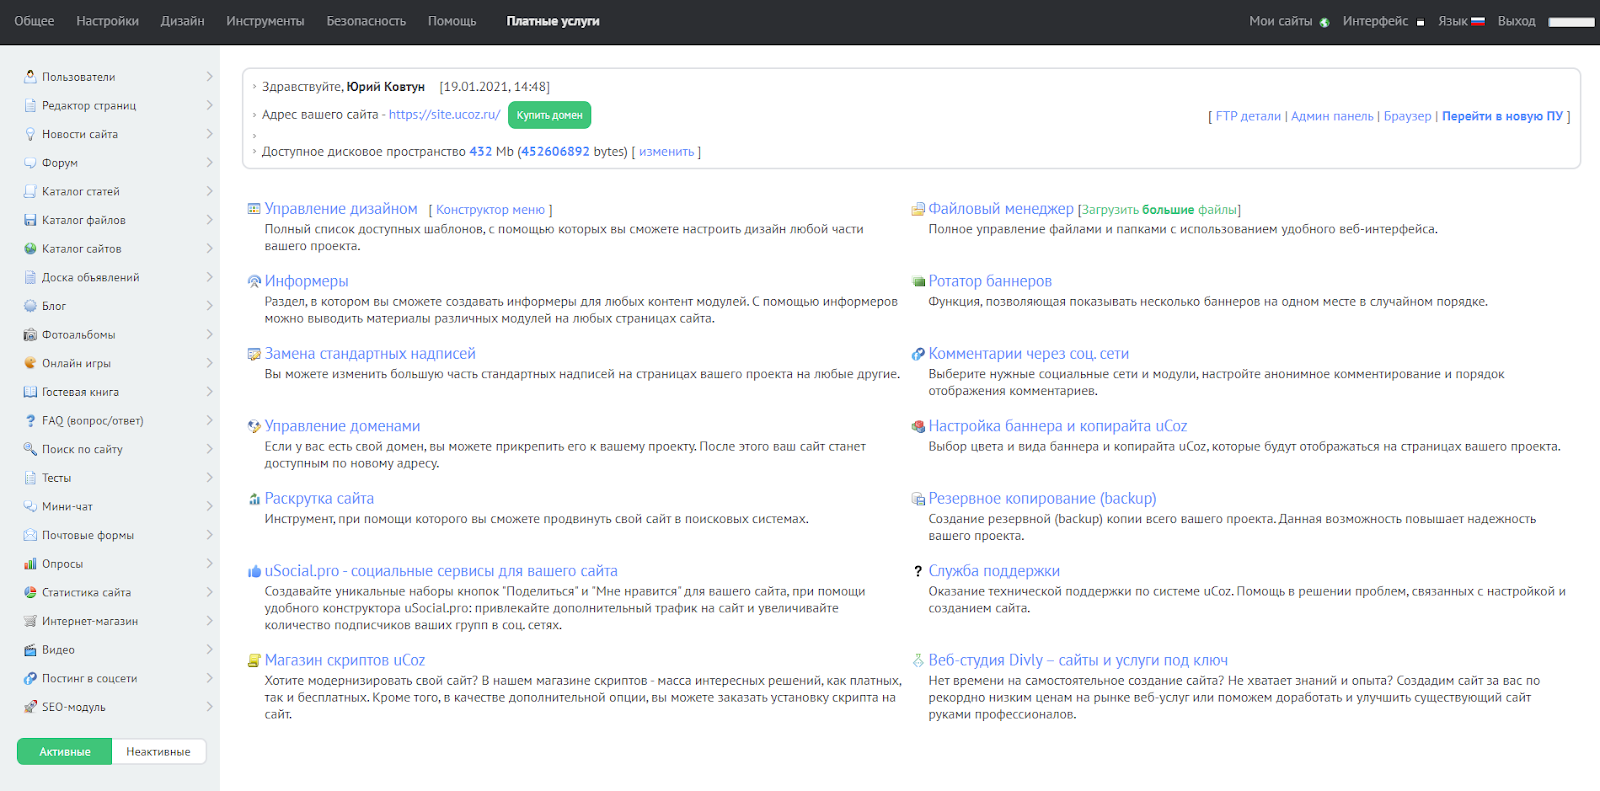Expand the Доска объявлений chevron arrow
The height and width of the screenshot is (791, 1600).
[209, 277]
